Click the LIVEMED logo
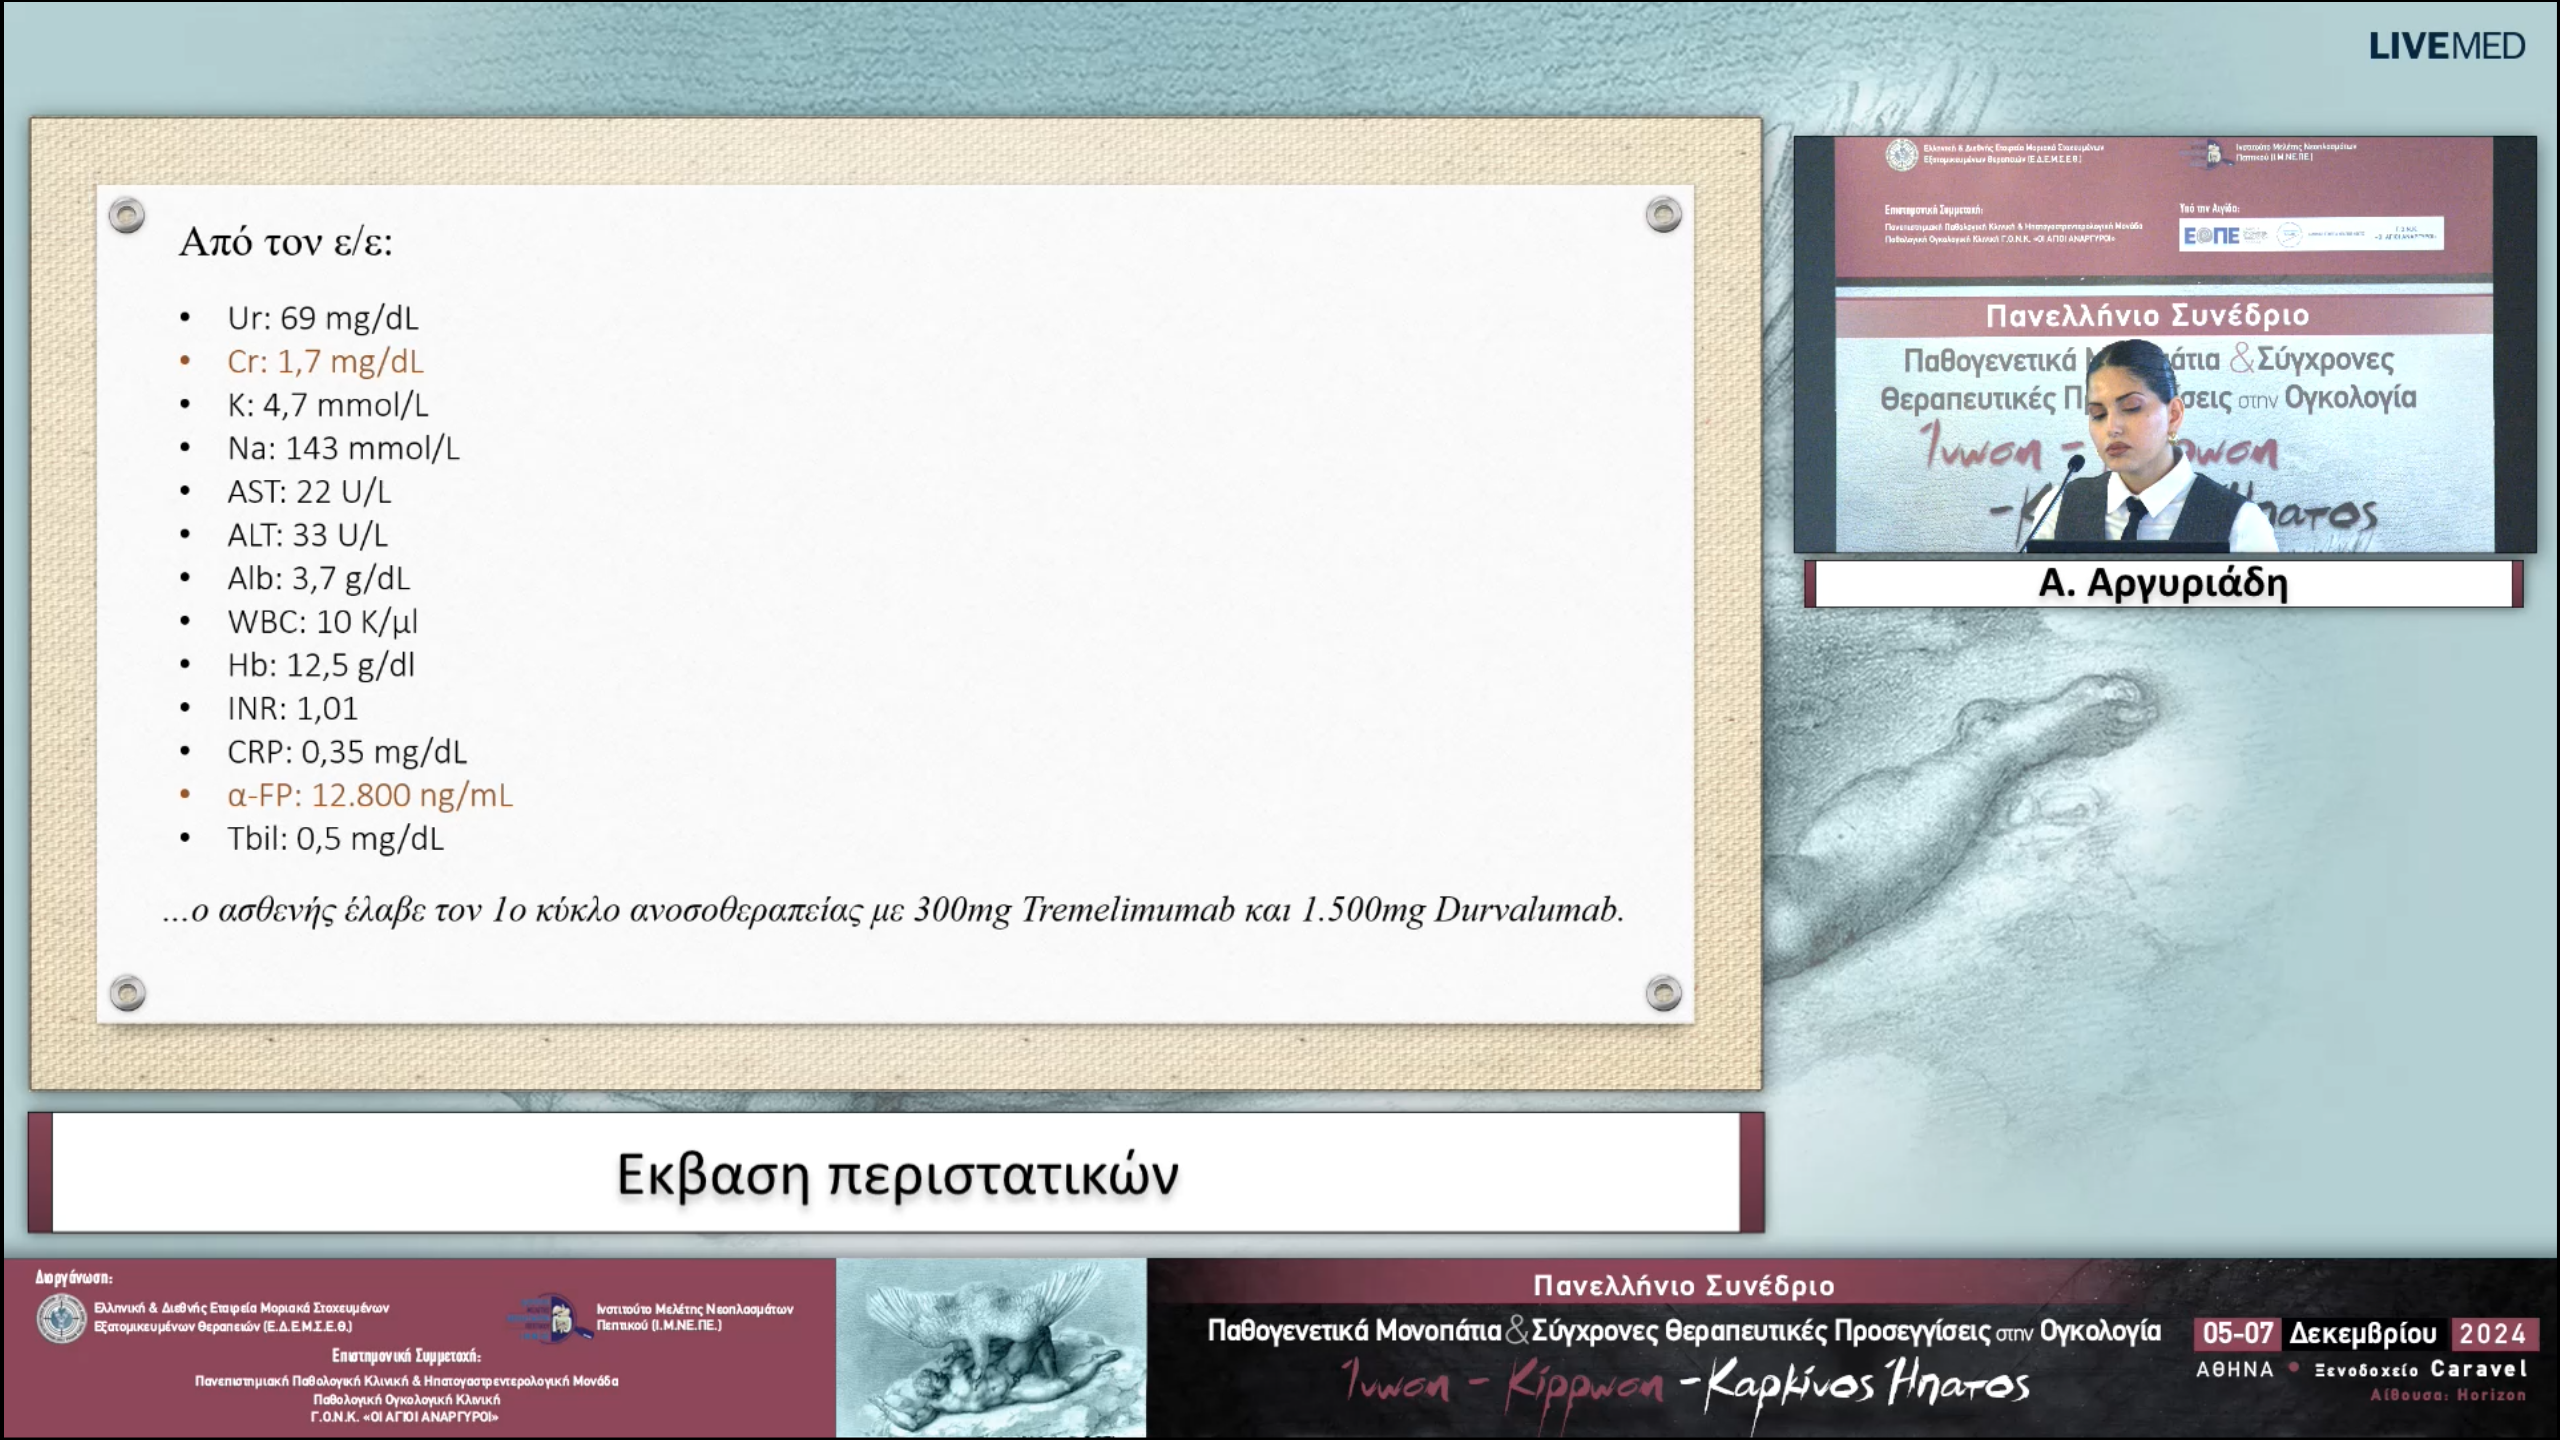The height and width of the screenshot is (1440, 2560). pos(2446,46)
